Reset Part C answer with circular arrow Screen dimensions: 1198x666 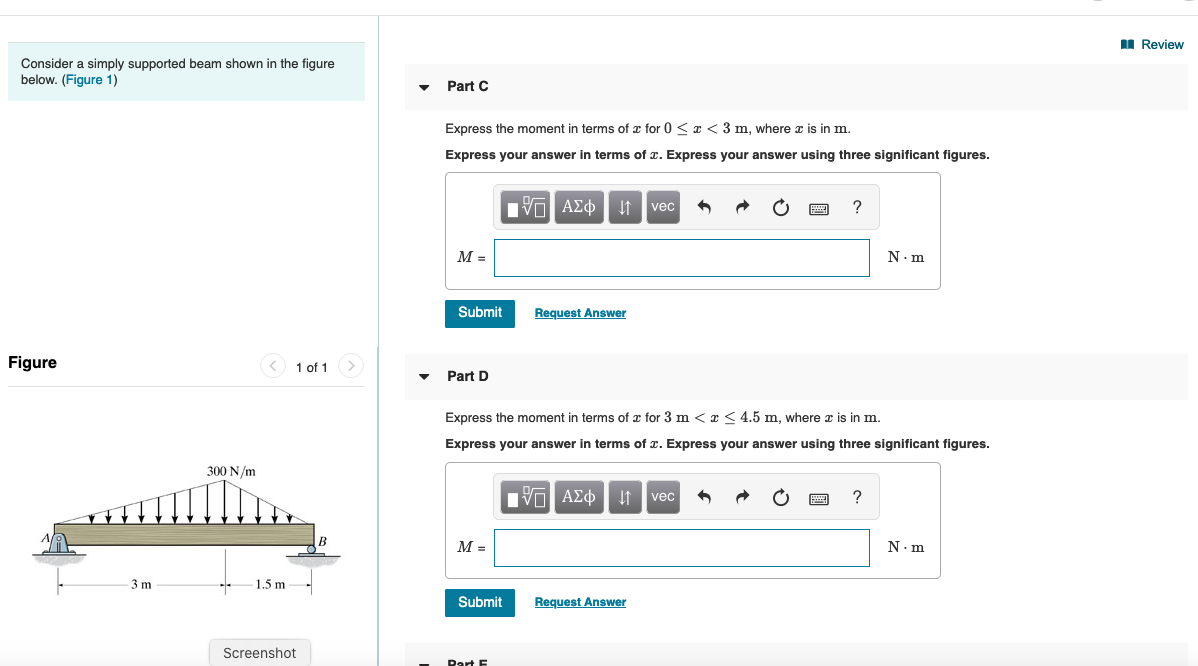[x=780, y=207]
